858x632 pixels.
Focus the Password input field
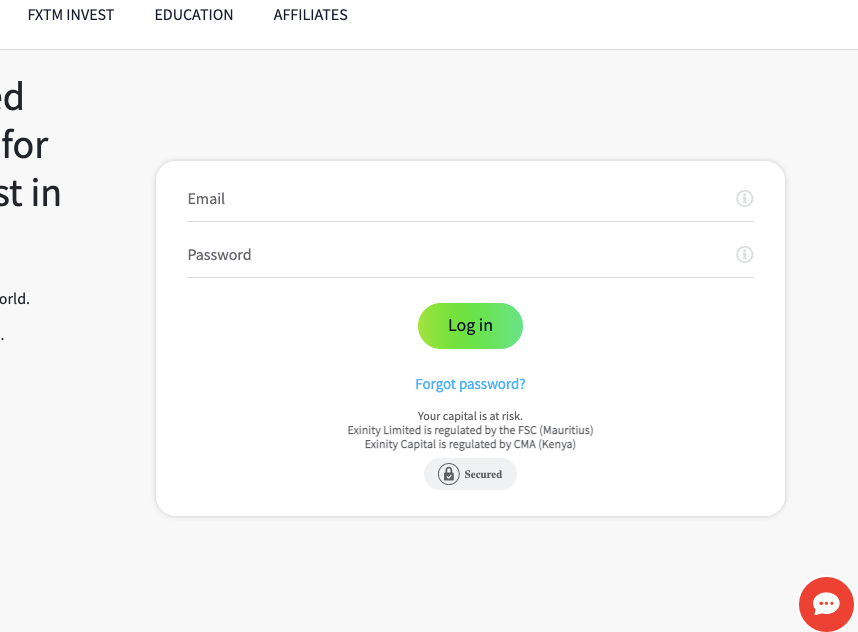(x=470, y=255)
